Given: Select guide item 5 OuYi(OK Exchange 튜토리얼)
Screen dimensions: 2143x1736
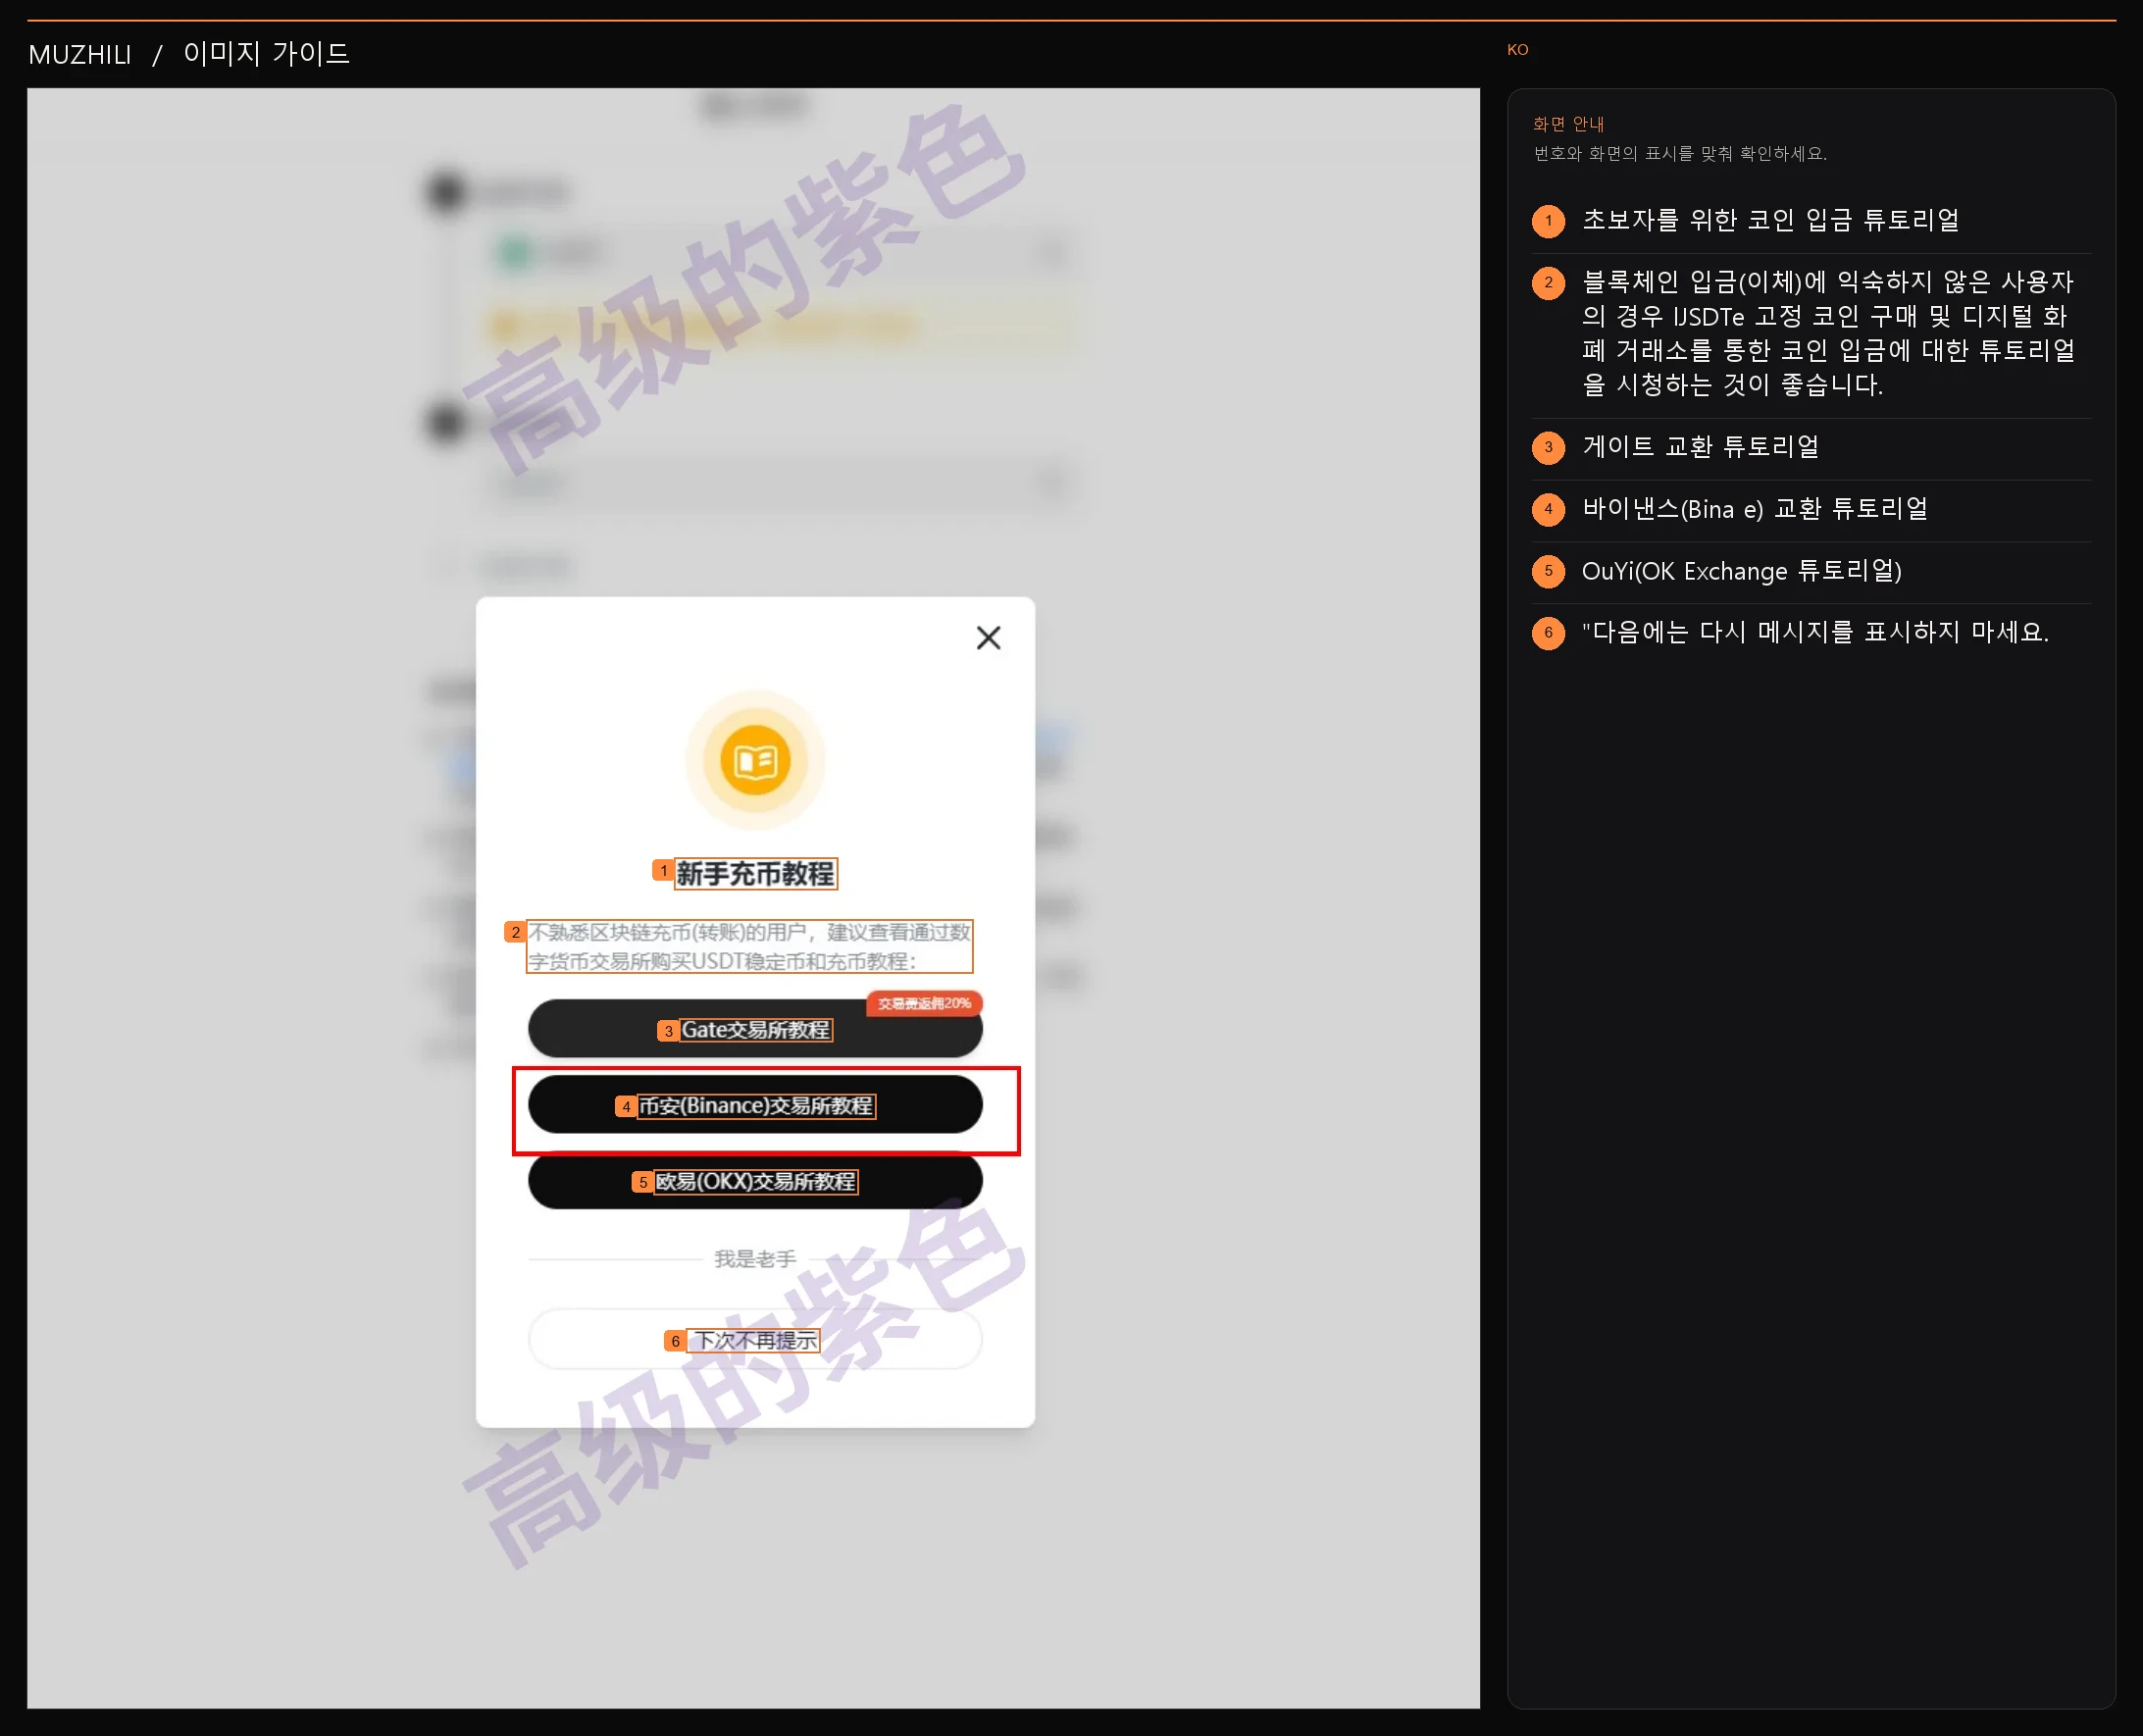Looking at the screenshot, I should (1811, 572).
